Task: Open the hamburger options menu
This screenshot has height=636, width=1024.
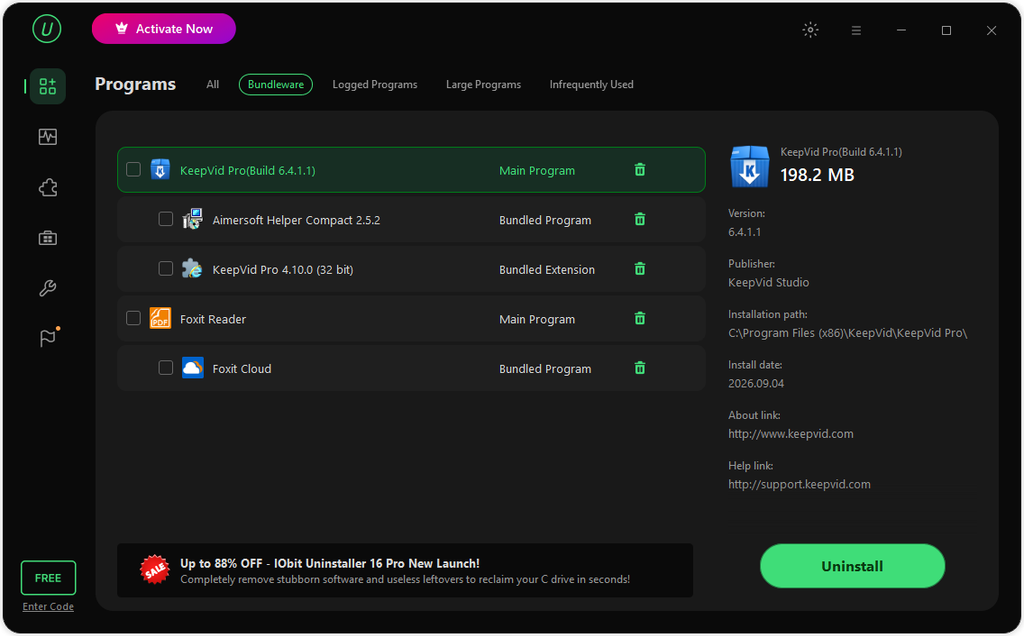Action: 856,30
